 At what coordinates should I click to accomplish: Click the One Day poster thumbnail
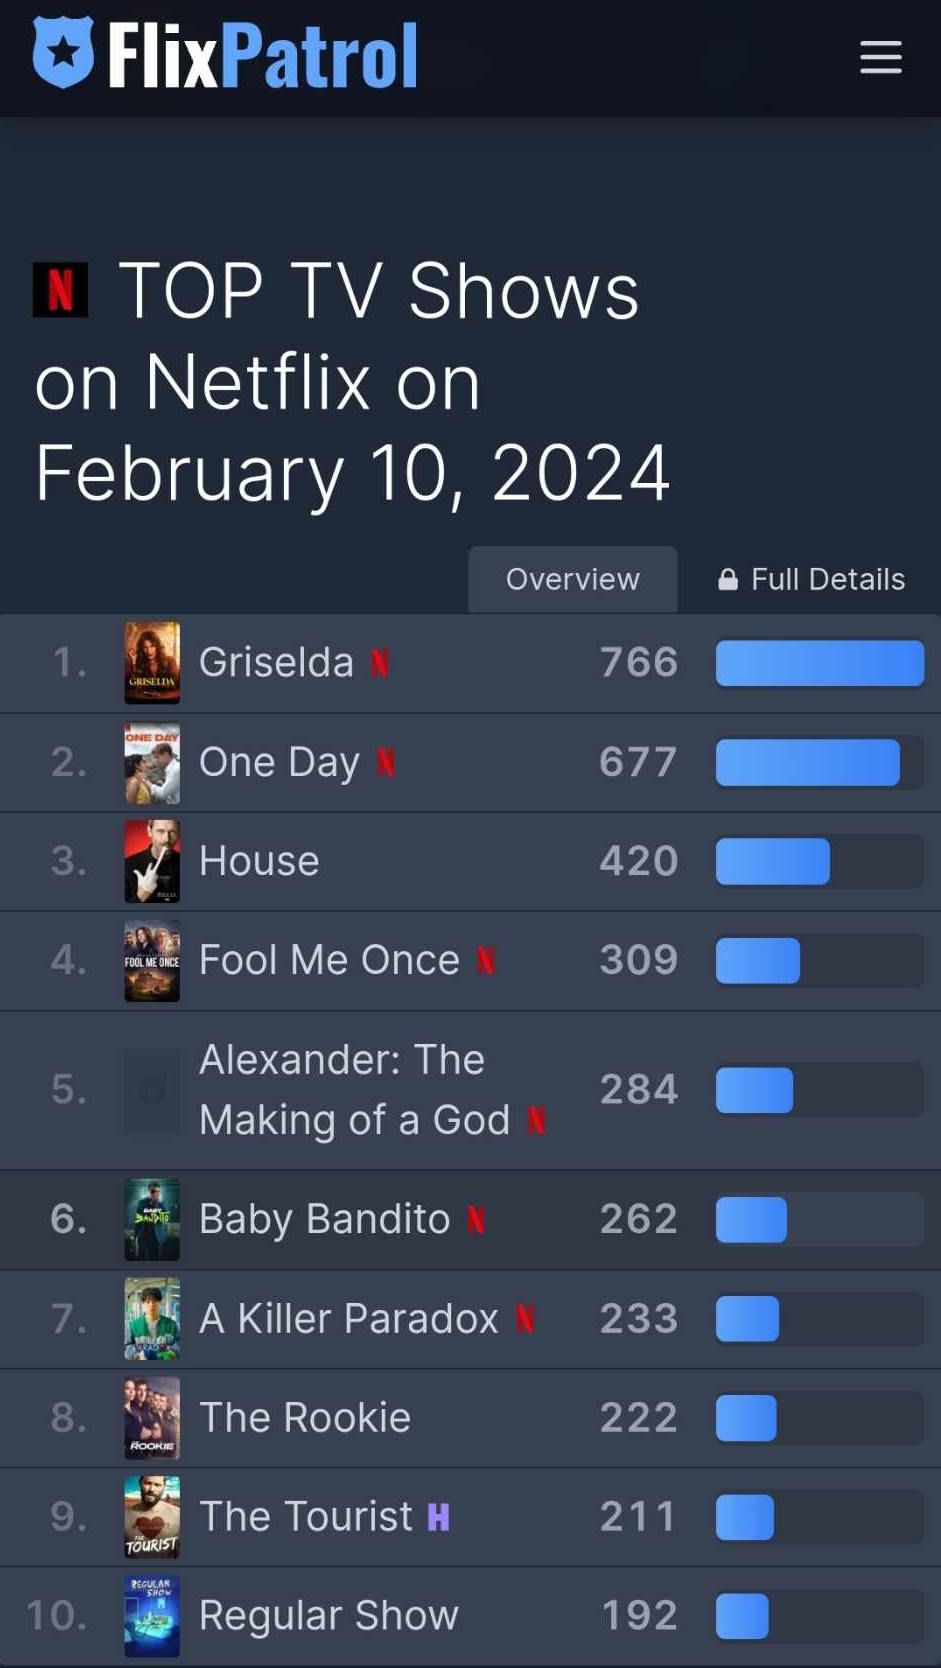(152, 763)
